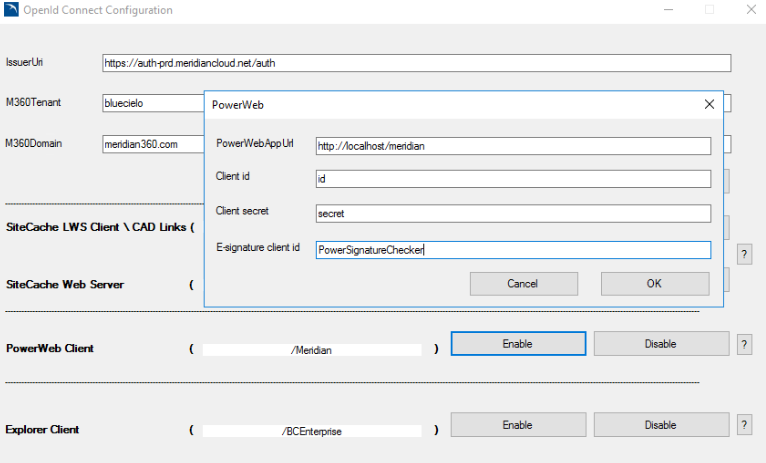
Task: Click the M360Tenant field containing bluecielo
Action: (x=153, y=103)
